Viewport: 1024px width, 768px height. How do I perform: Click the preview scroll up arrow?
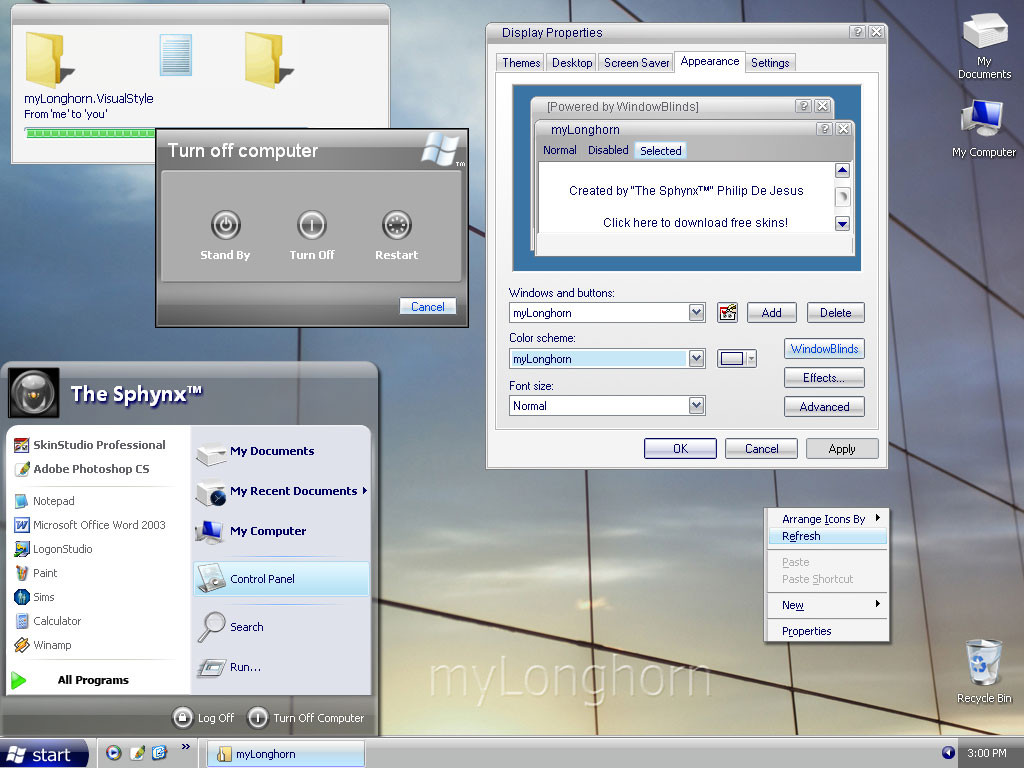point(842,170)
